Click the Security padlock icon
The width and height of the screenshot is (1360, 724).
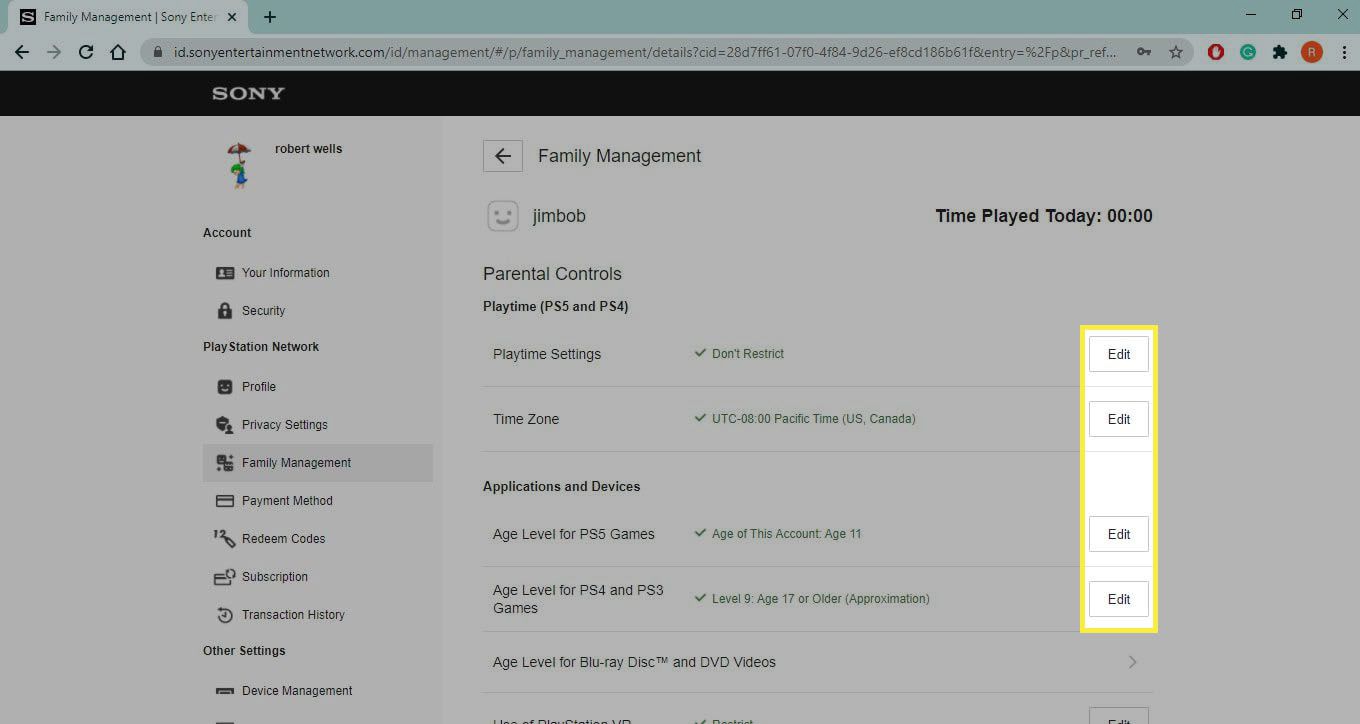point(225,311)
